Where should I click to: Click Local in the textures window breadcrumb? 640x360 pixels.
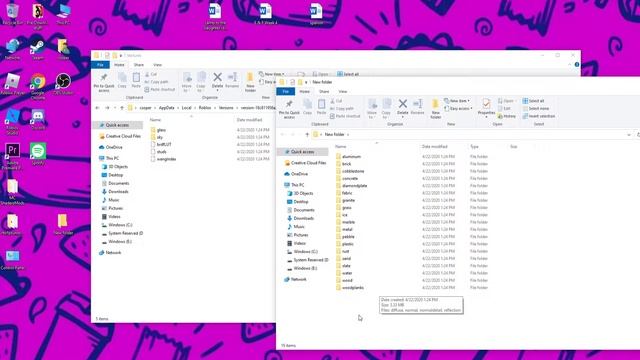point(187,108)
